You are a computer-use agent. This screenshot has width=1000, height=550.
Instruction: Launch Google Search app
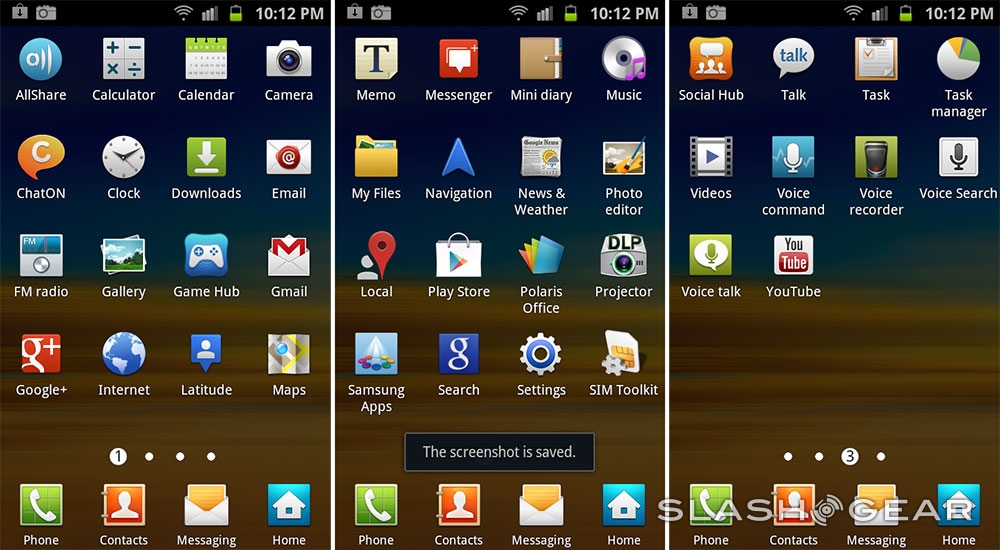click(x=459, y=353)
